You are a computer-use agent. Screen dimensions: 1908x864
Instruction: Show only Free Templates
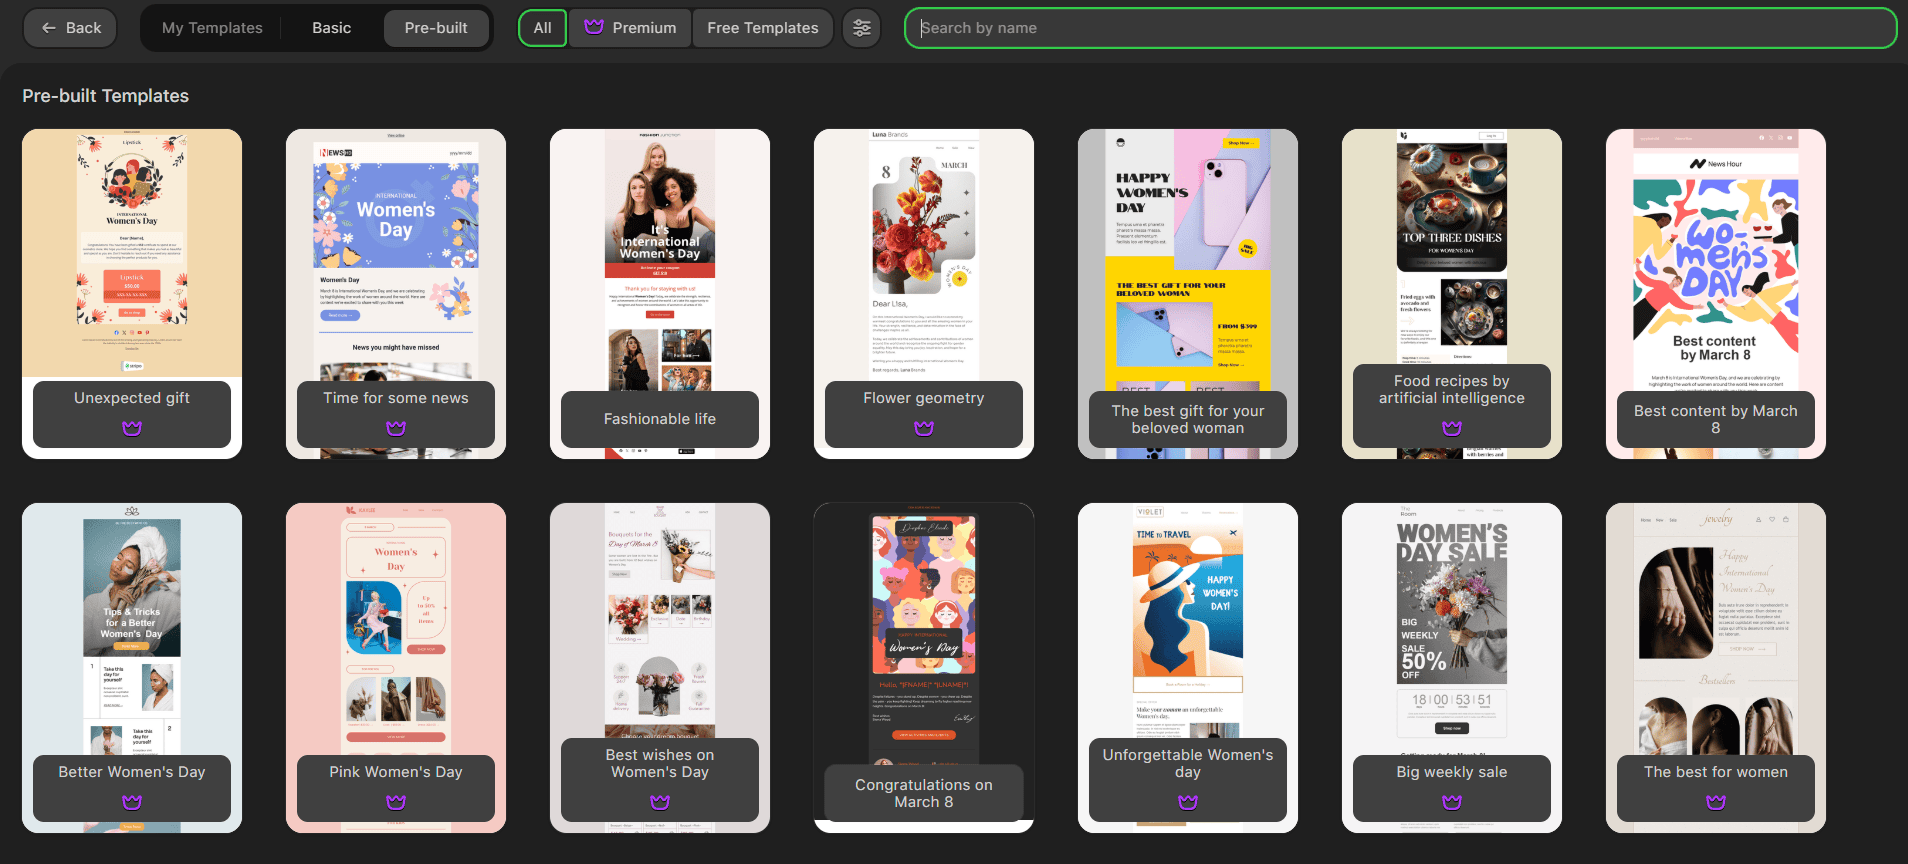[x=762, y=28]
